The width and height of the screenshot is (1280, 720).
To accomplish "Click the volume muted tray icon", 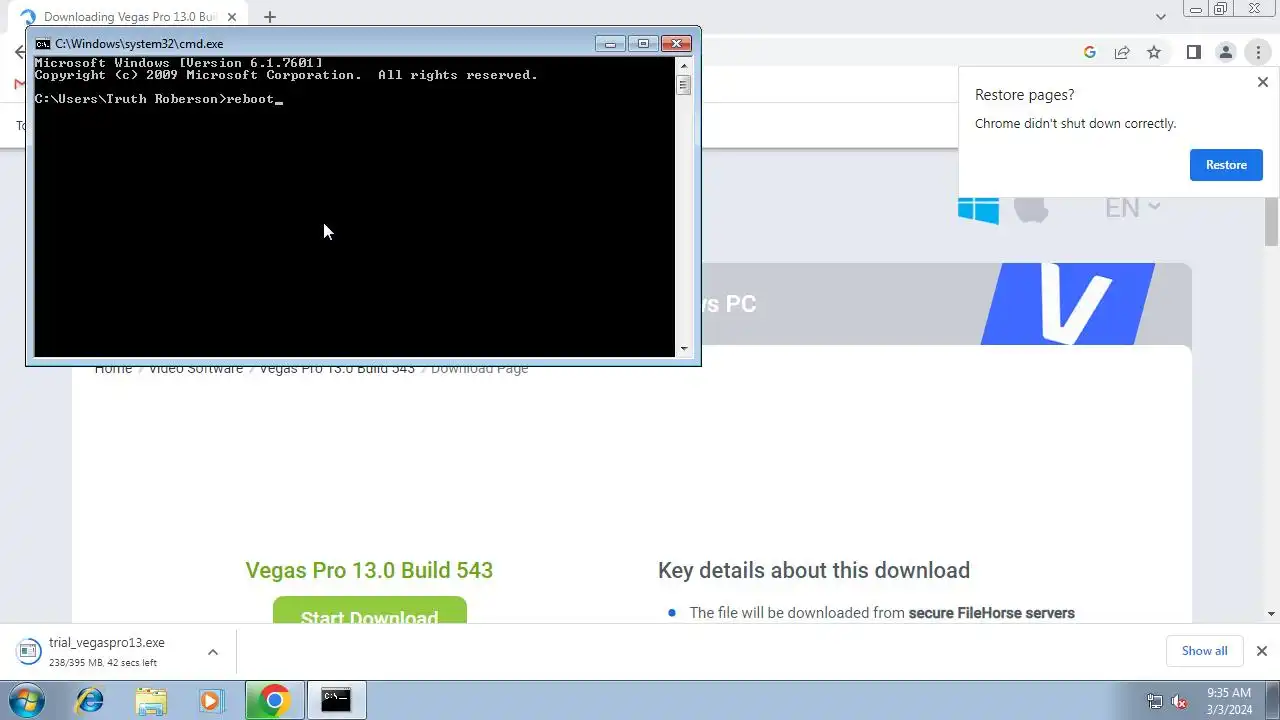I will point(1180,701).
